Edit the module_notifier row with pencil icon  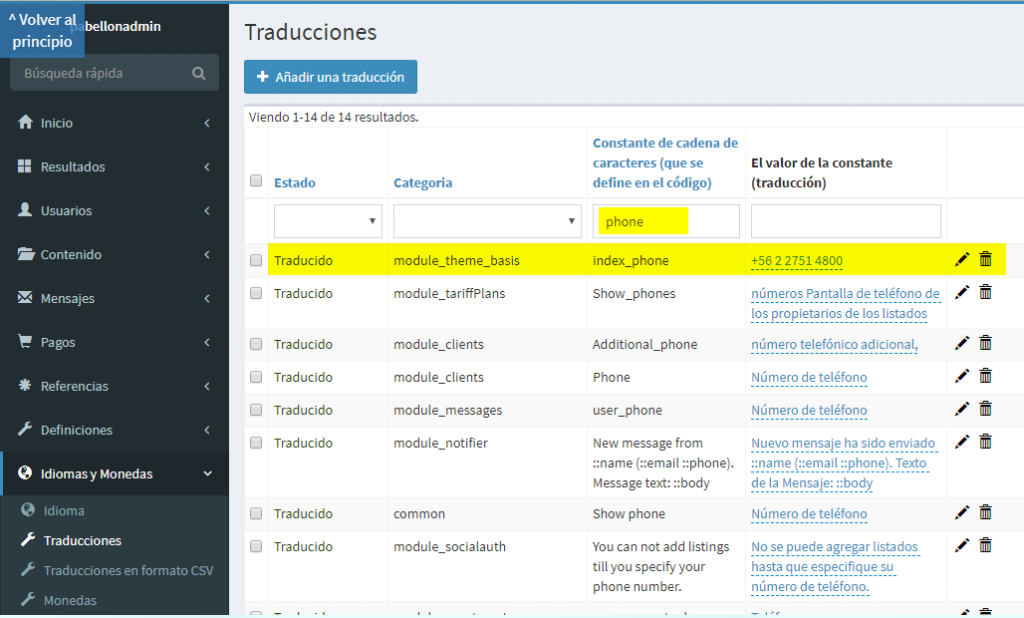pyautogui.click(x=962, y=442)
